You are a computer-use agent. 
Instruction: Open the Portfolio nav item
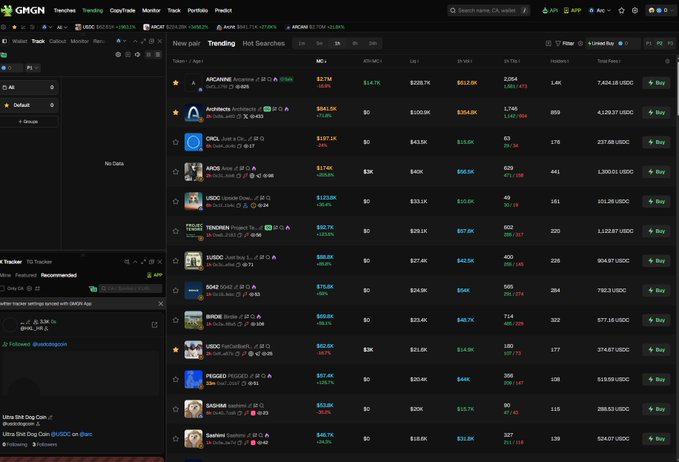click(x=198, y=10)
